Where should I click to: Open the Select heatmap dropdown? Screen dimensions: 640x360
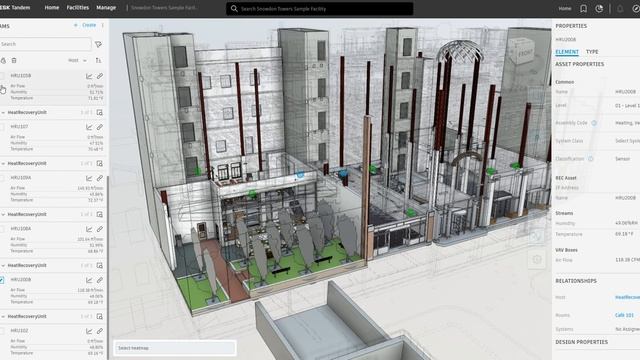tap(175, 348)
